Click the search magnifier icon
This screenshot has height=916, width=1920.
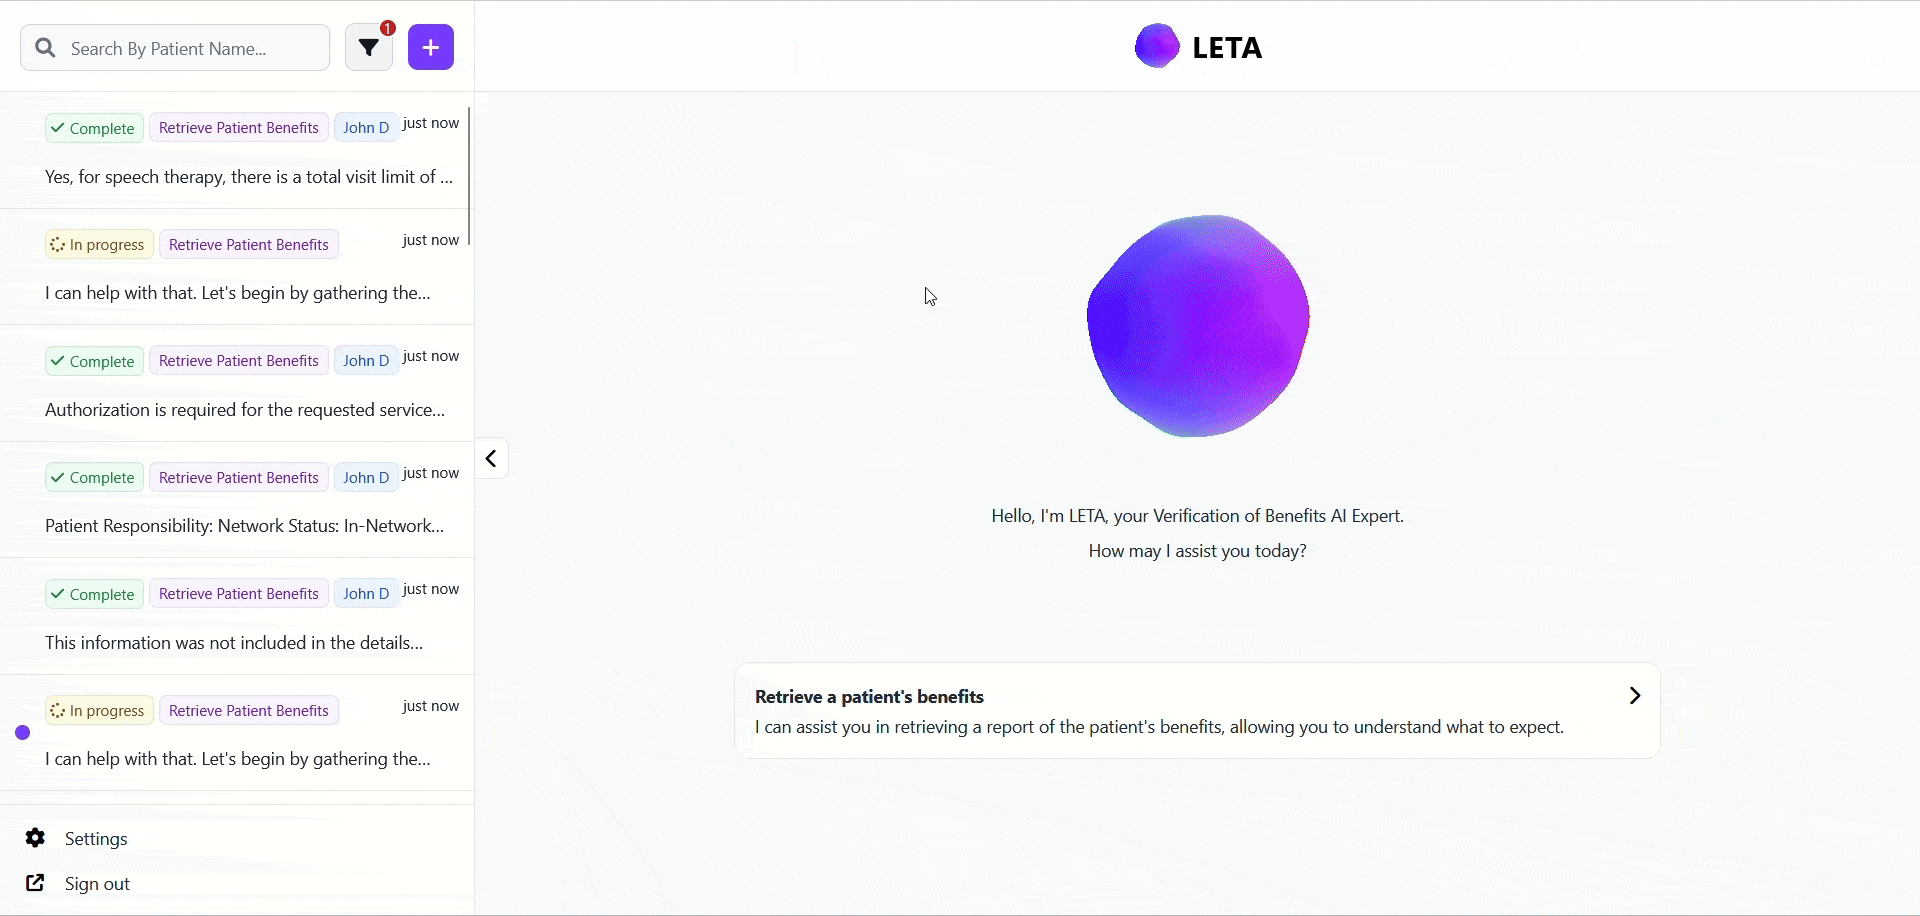click(x=44, y=47)
